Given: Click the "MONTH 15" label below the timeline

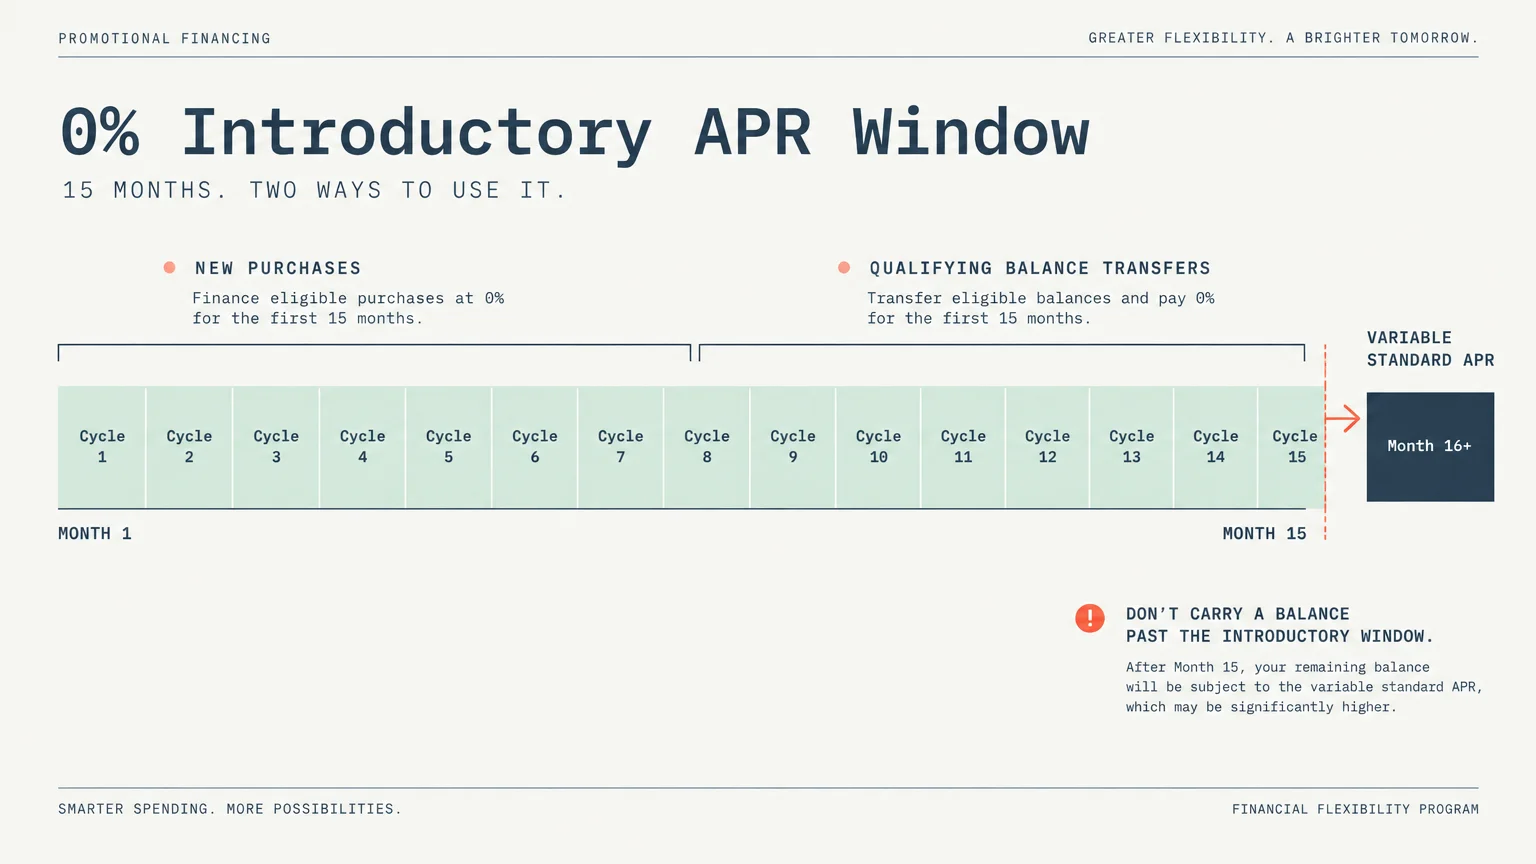Looking at the screenshot, I should pyautogui.click(x=1264, y=534).
